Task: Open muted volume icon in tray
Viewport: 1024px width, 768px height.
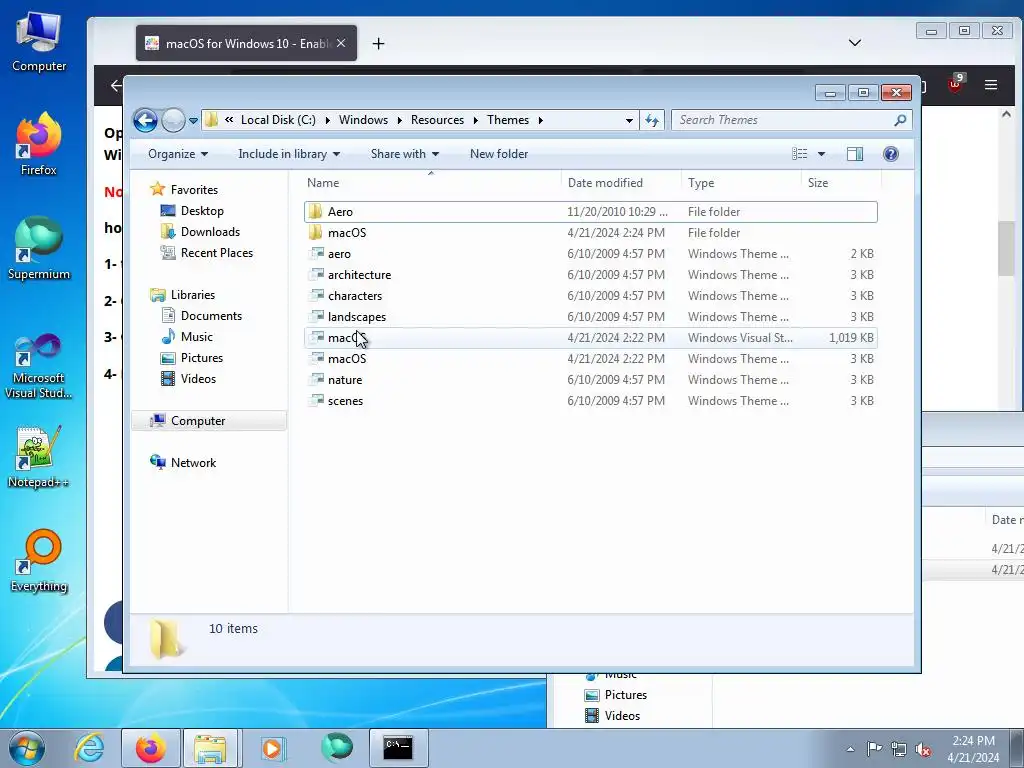Action: [923, 750]
